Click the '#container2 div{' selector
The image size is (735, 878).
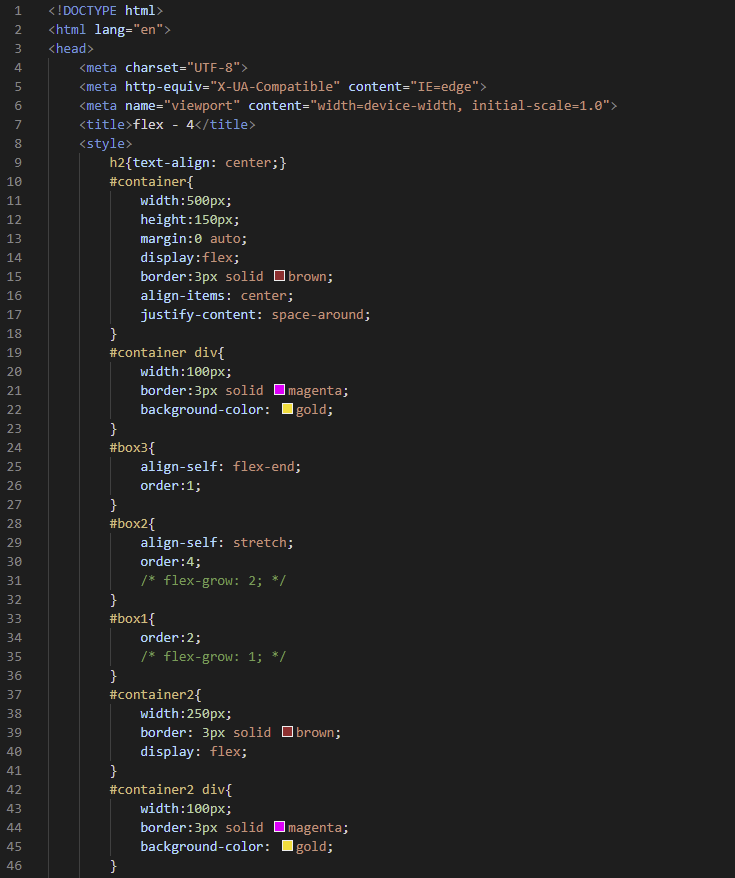(171, 790)
